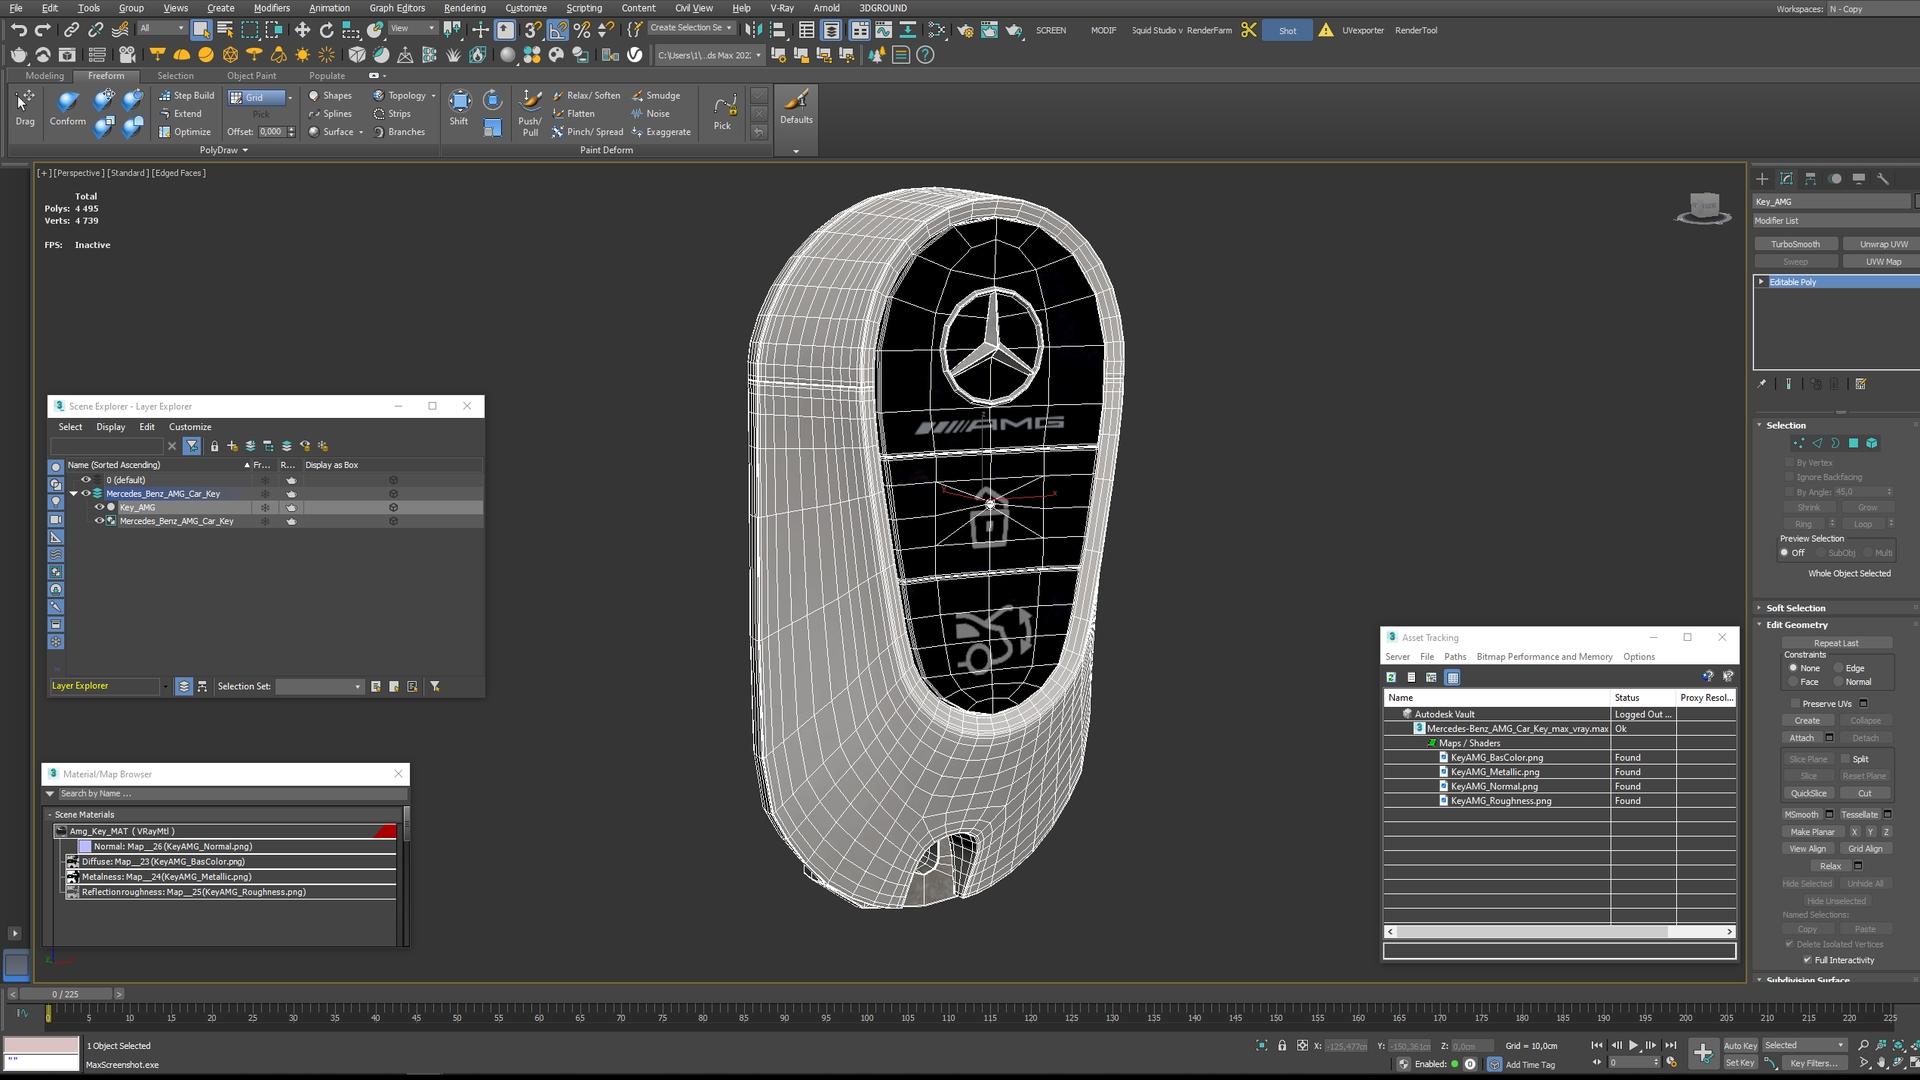This screenshot has height=1080, width=1920.
Task: Activate the Select and Move tool
Action: (302, 30)
